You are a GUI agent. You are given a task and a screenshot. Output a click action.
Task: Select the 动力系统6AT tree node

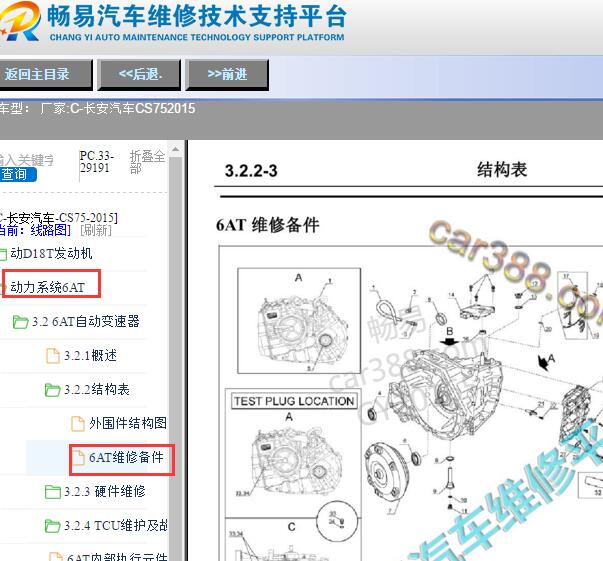click(x=48, y=287)
